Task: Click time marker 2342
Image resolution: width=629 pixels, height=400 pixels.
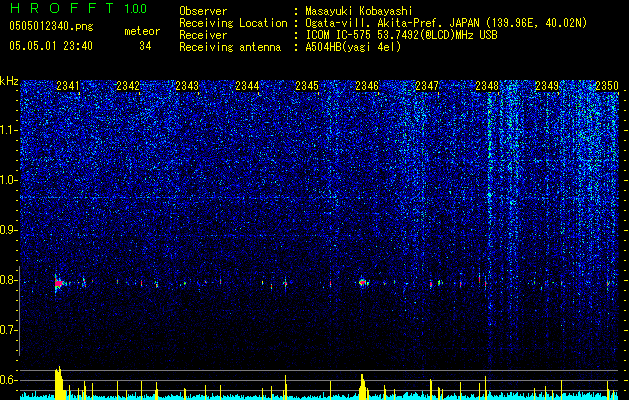Action: tap(128, 85)
